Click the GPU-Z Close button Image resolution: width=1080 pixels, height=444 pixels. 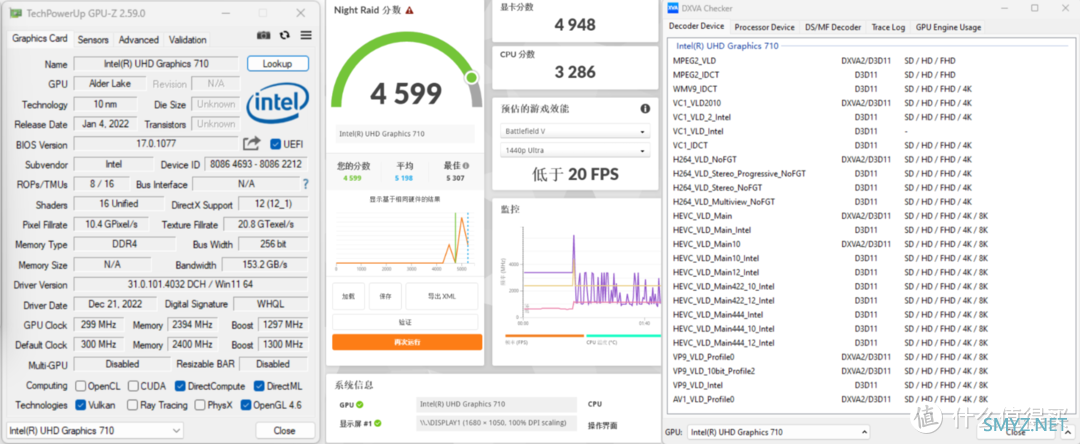coord(284,430)
